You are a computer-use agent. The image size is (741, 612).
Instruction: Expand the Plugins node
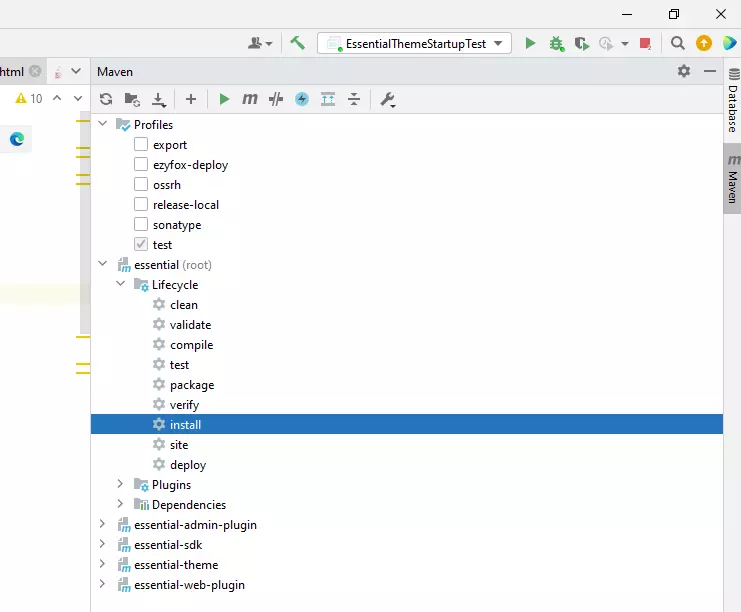pyautogui.click(x=121, y=485)
